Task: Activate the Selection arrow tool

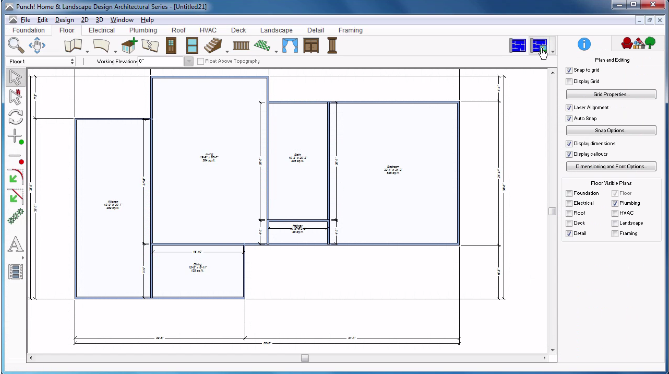Action: pyautogui.click(x=15, y=78)
